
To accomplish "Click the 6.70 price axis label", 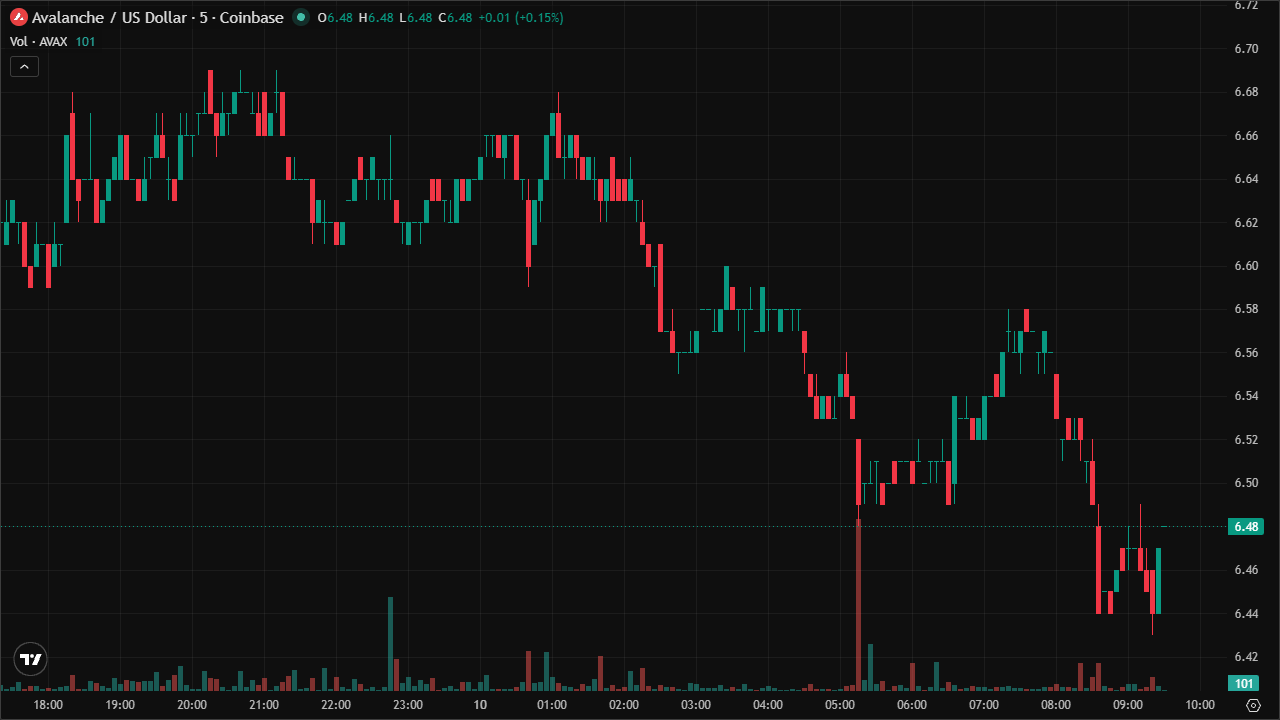I will 1245,48.
